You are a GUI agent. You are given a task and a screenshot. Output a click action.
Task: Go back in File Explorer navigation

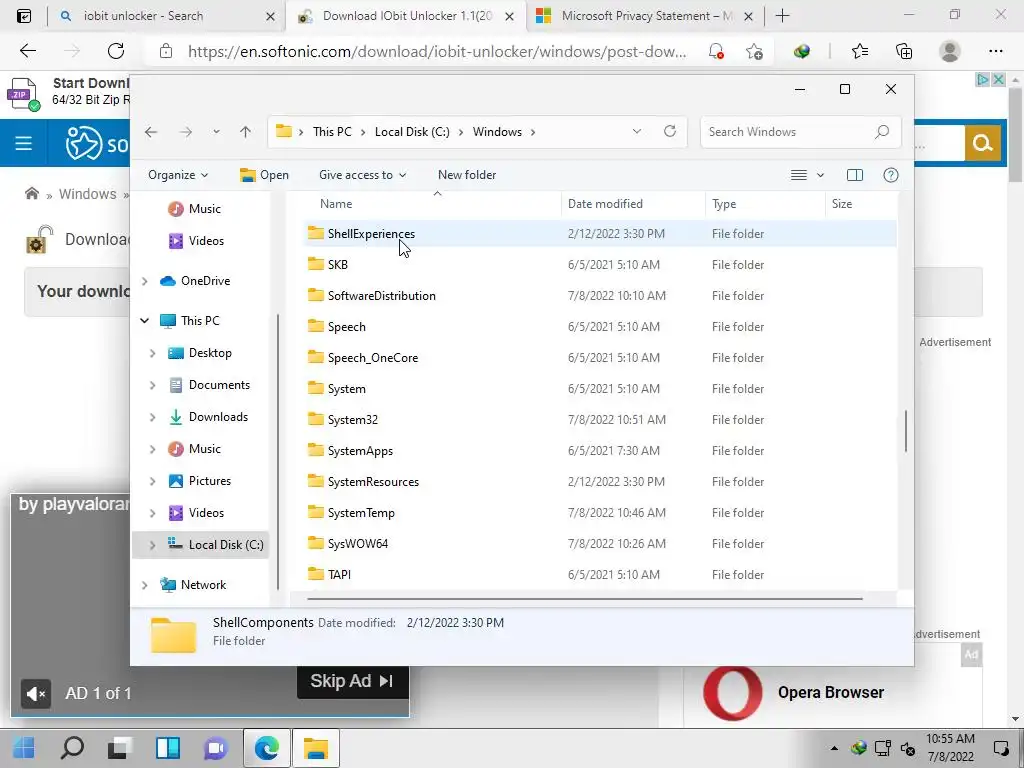coord(152,132)
